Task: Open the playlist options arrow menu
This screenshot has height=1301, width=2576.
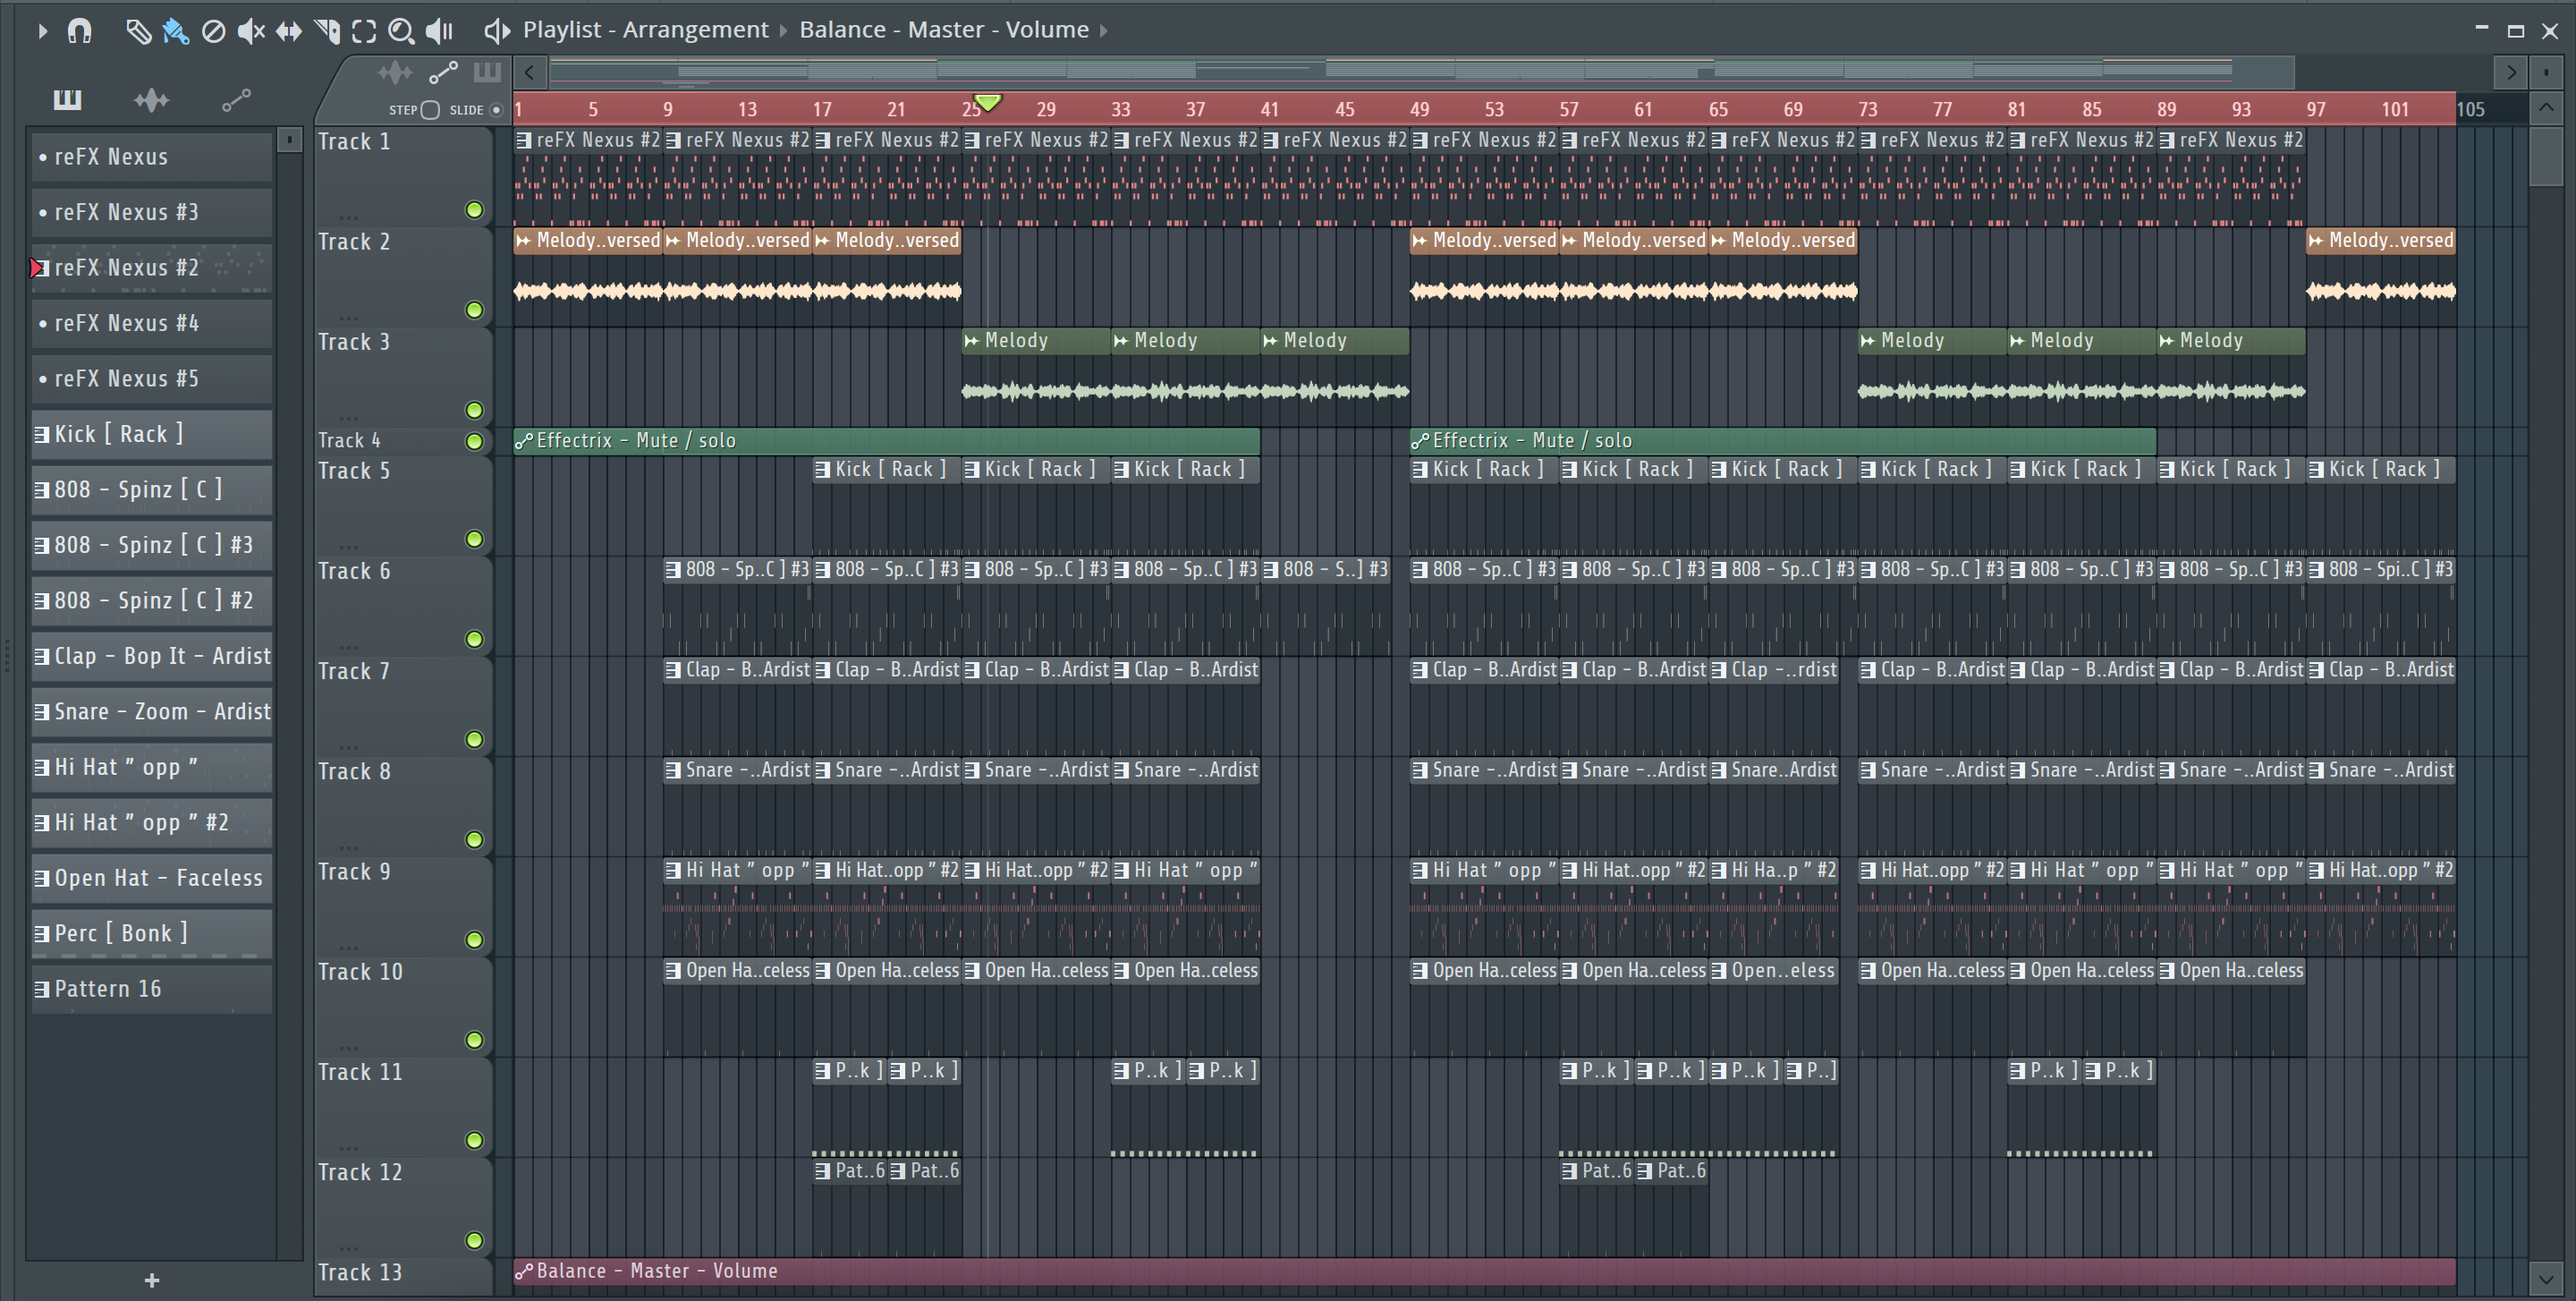Action: click(x=42, y=31)
